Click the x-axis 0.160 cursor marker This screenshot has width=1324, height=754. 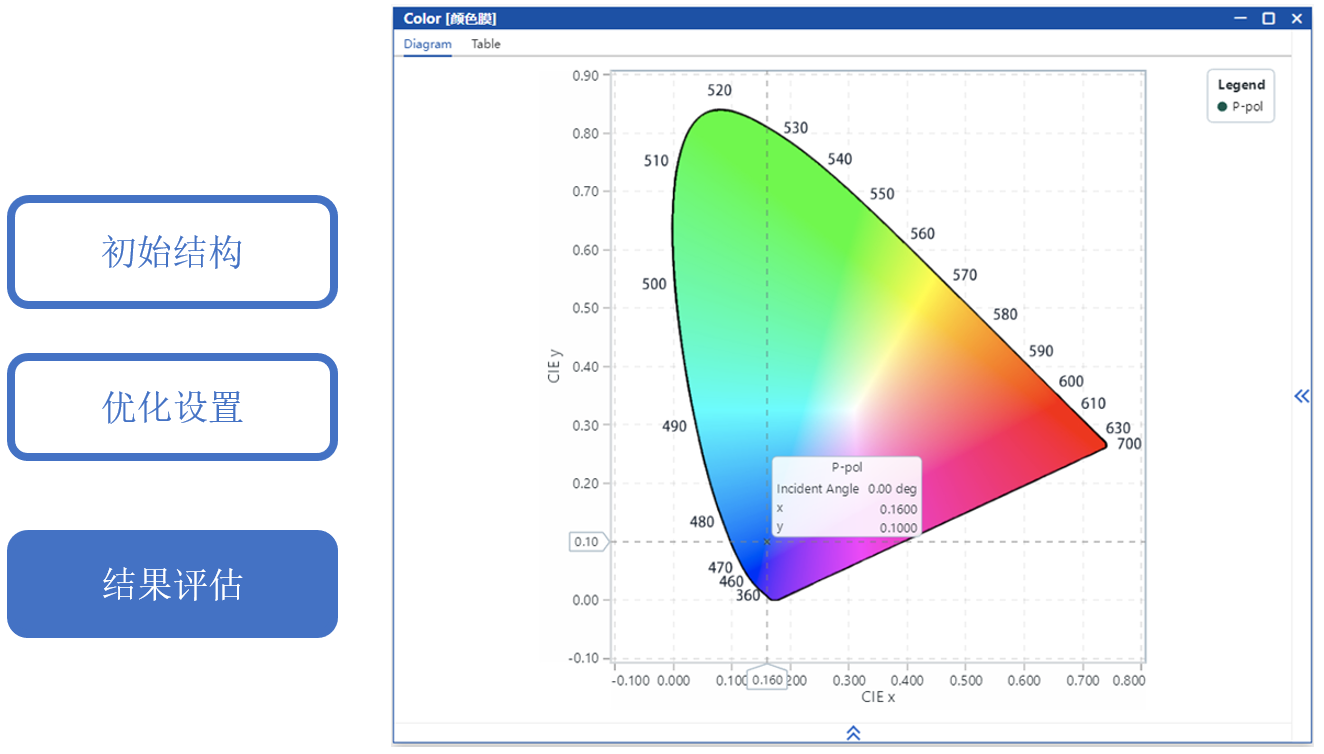[x=767, y=680]
